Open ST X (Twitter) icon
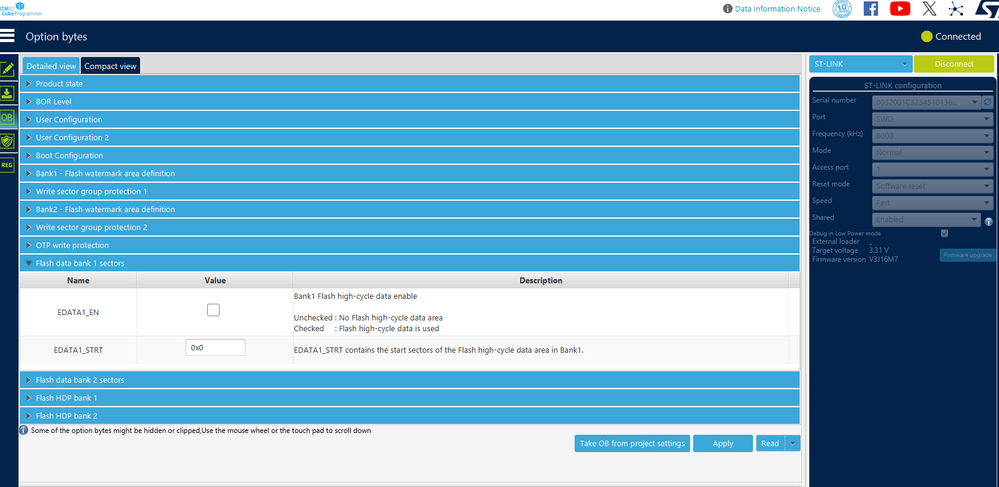999x487 pixels. [x=930, y=8]
